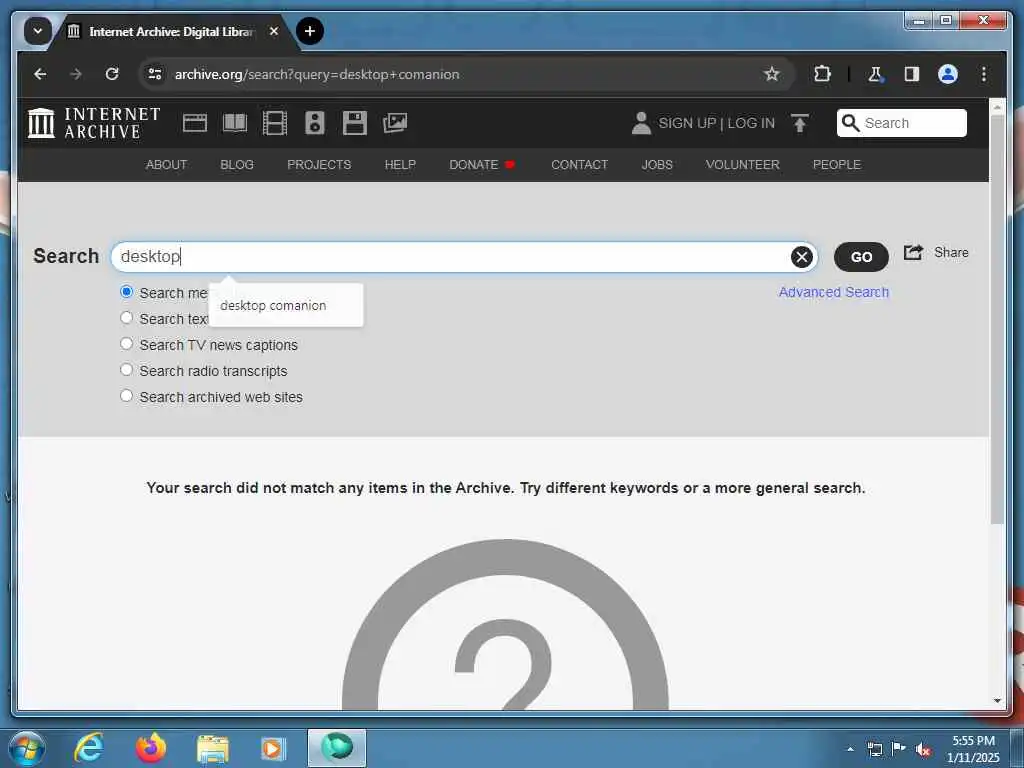The height and width of the screenshot is (768, 1024).
Task: Click the Share icon next to GO
Action: point(914,252)
